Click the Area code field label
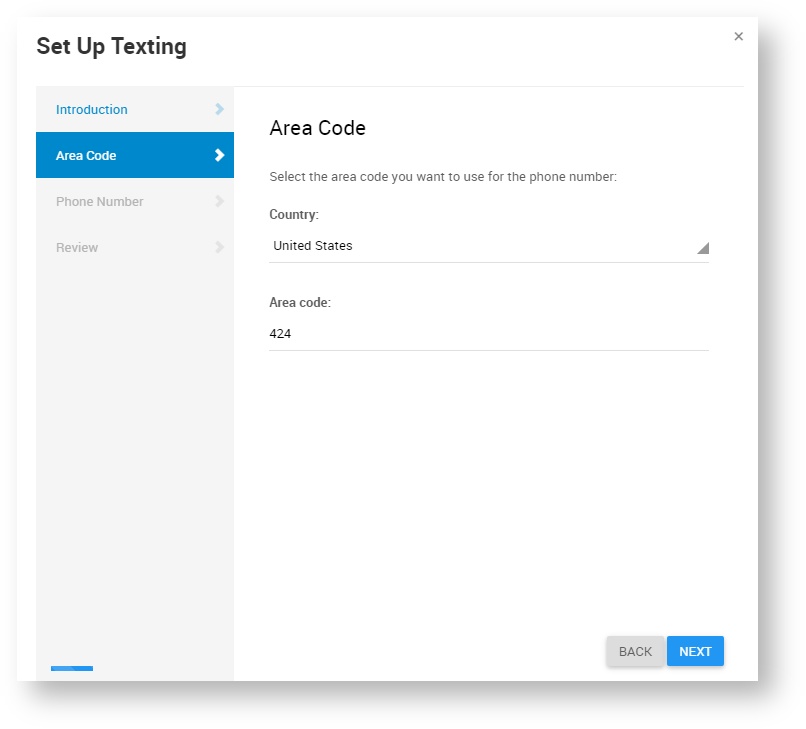Viewport: 806px width, 729px height. pos(300,302)
